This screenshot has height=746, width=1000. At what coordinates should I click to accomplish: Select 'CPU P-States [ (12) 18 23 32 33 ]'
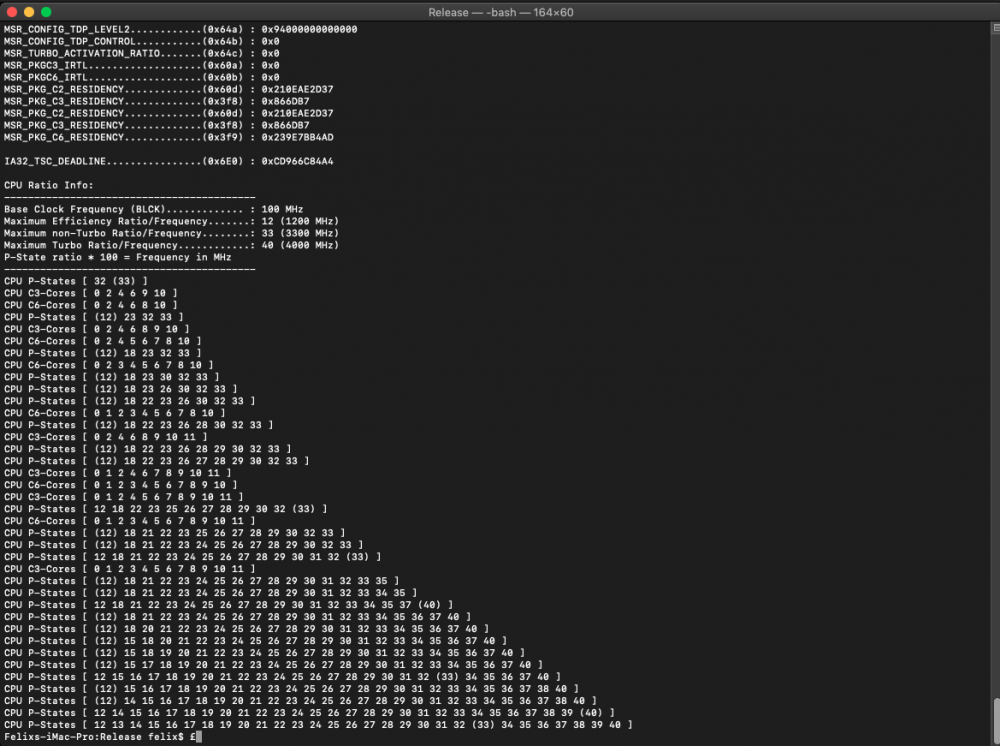click(103, 354)
